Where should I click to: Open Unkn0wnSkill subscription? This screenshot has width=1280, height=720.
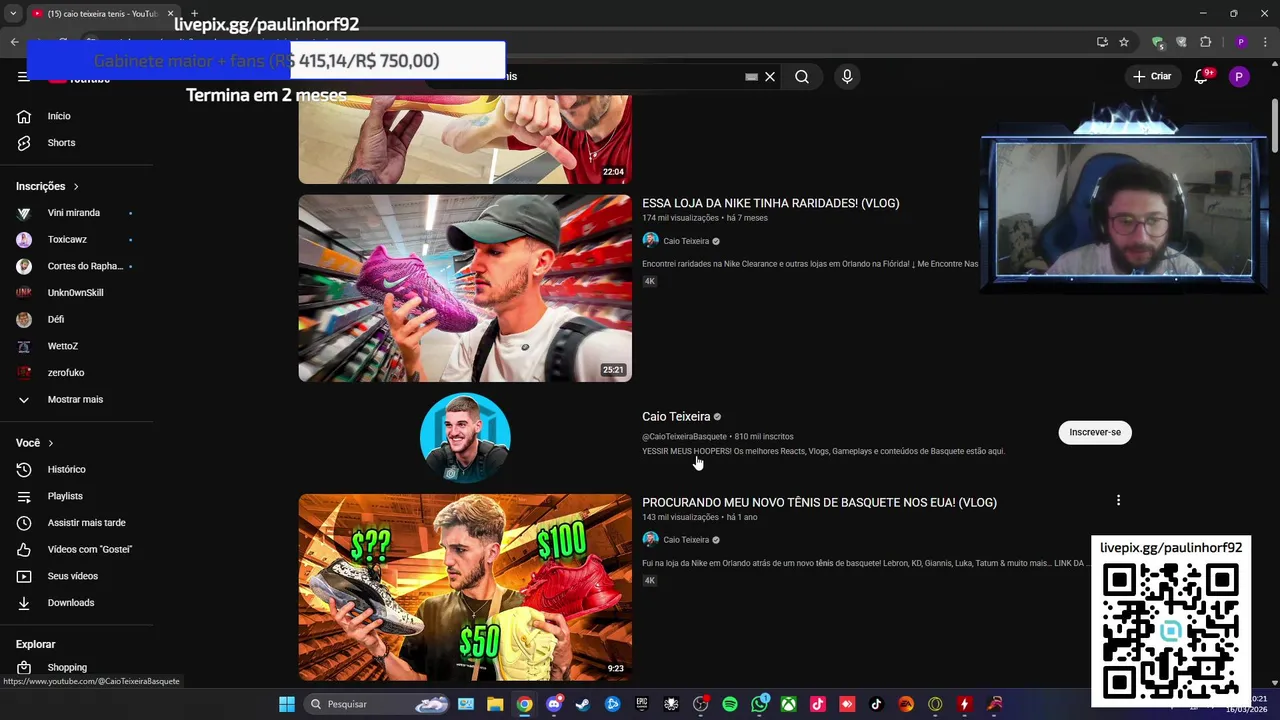coord(76,293)
